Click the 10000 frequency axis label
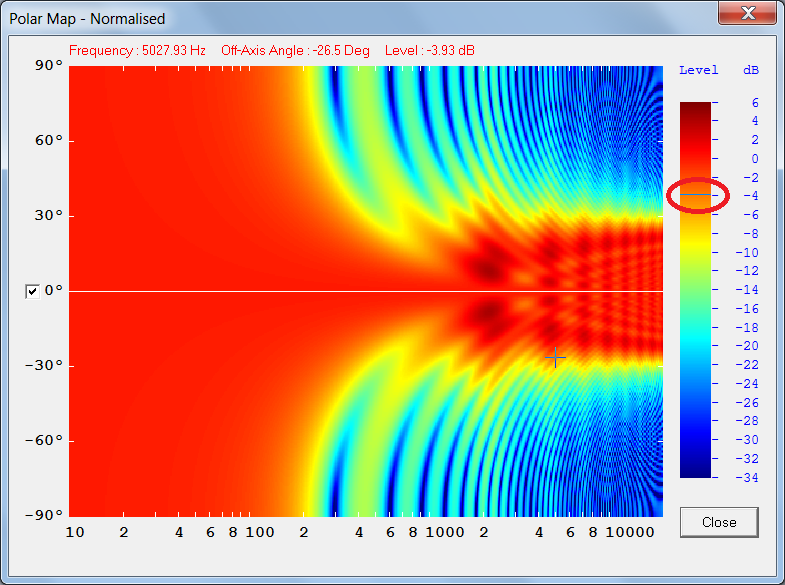Image resolution: width=785 pixels, height=585 pixels. (630, 532)
